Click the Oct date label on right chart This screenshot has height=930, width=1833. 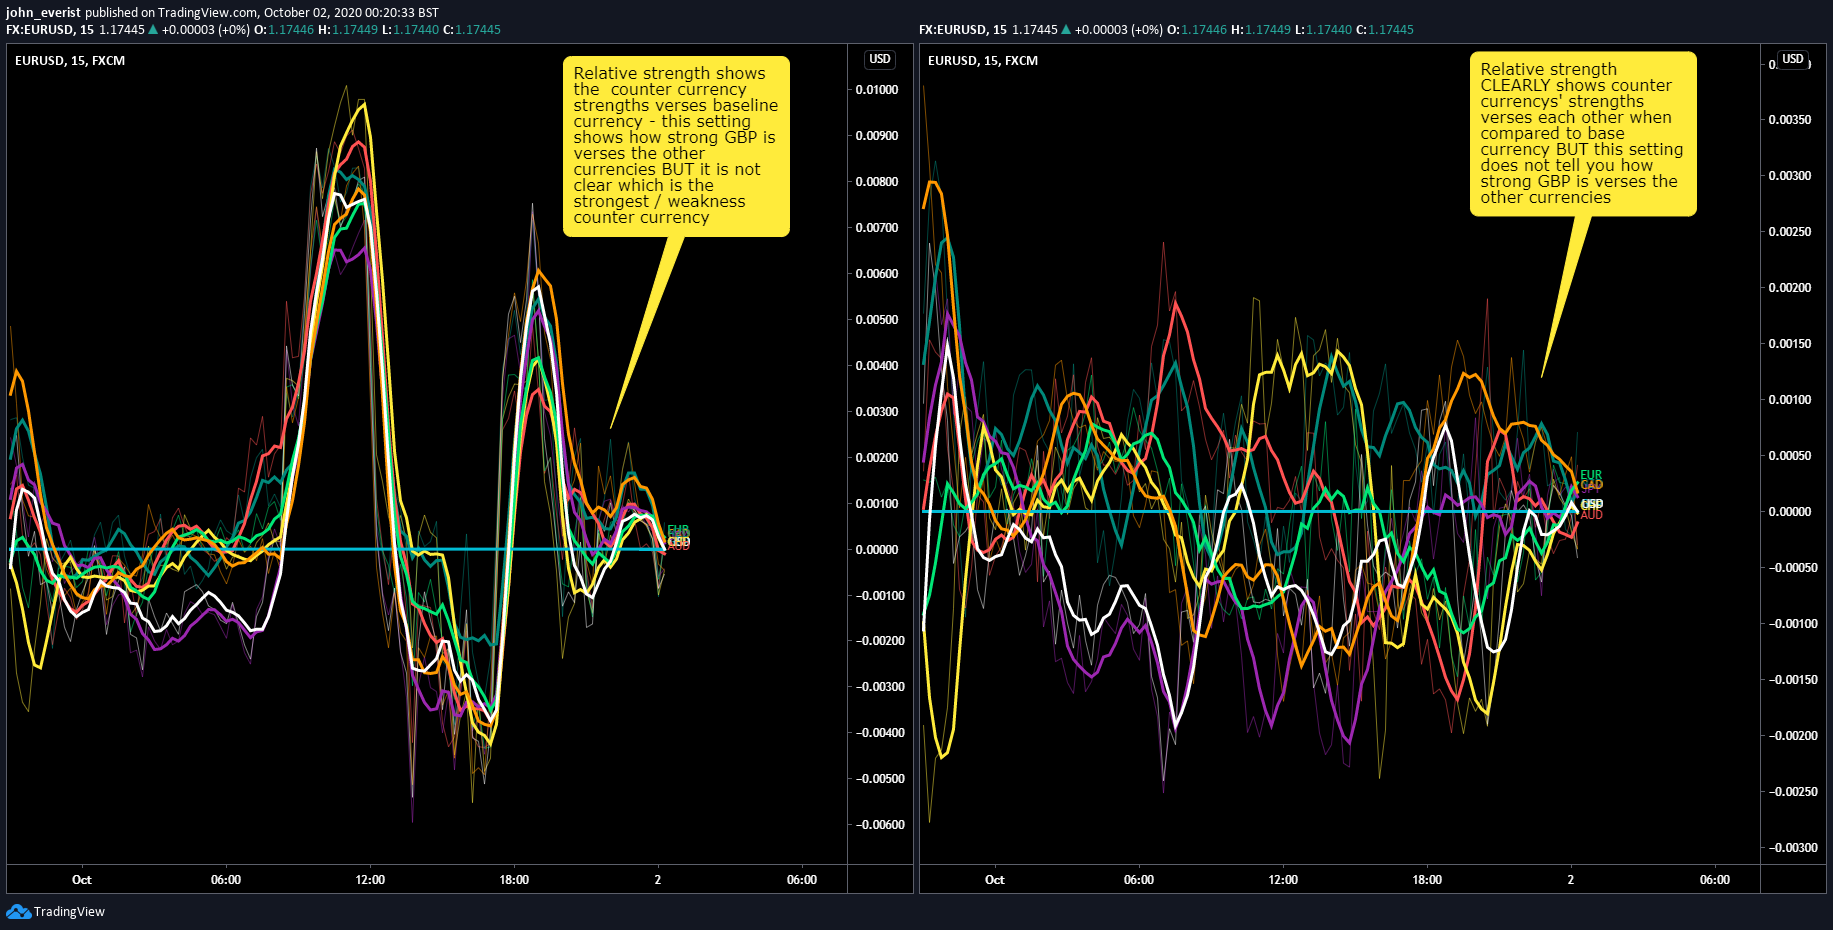pos(995,880)
